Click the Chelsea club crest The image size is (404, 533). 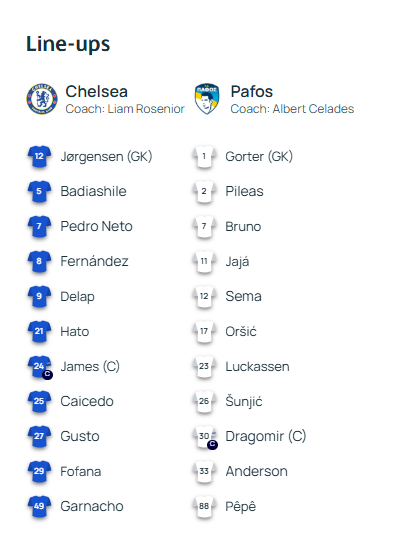[x=42, y=99]
